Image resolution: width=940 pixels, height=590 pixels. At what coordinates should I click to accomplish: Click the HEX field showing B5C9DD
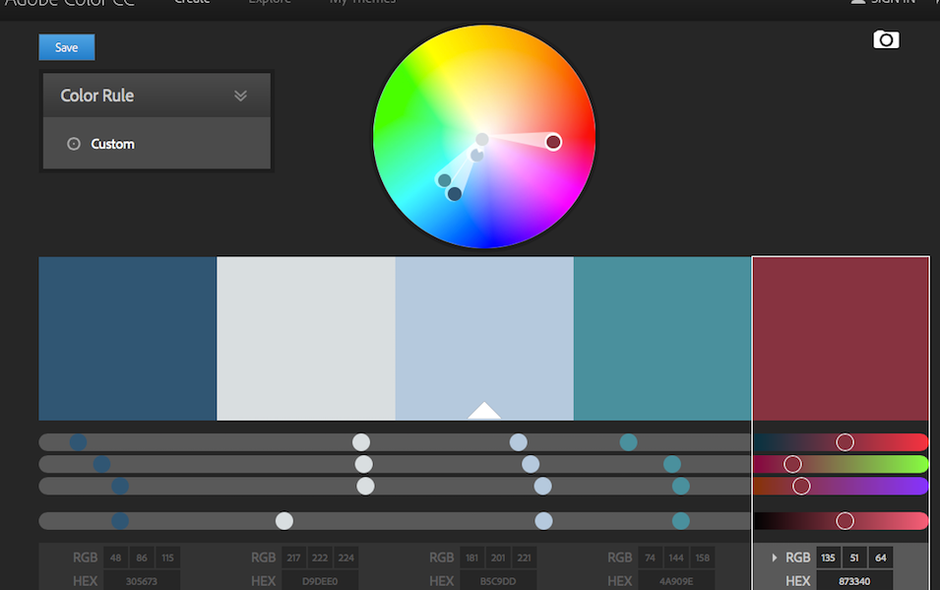[498, 581]
